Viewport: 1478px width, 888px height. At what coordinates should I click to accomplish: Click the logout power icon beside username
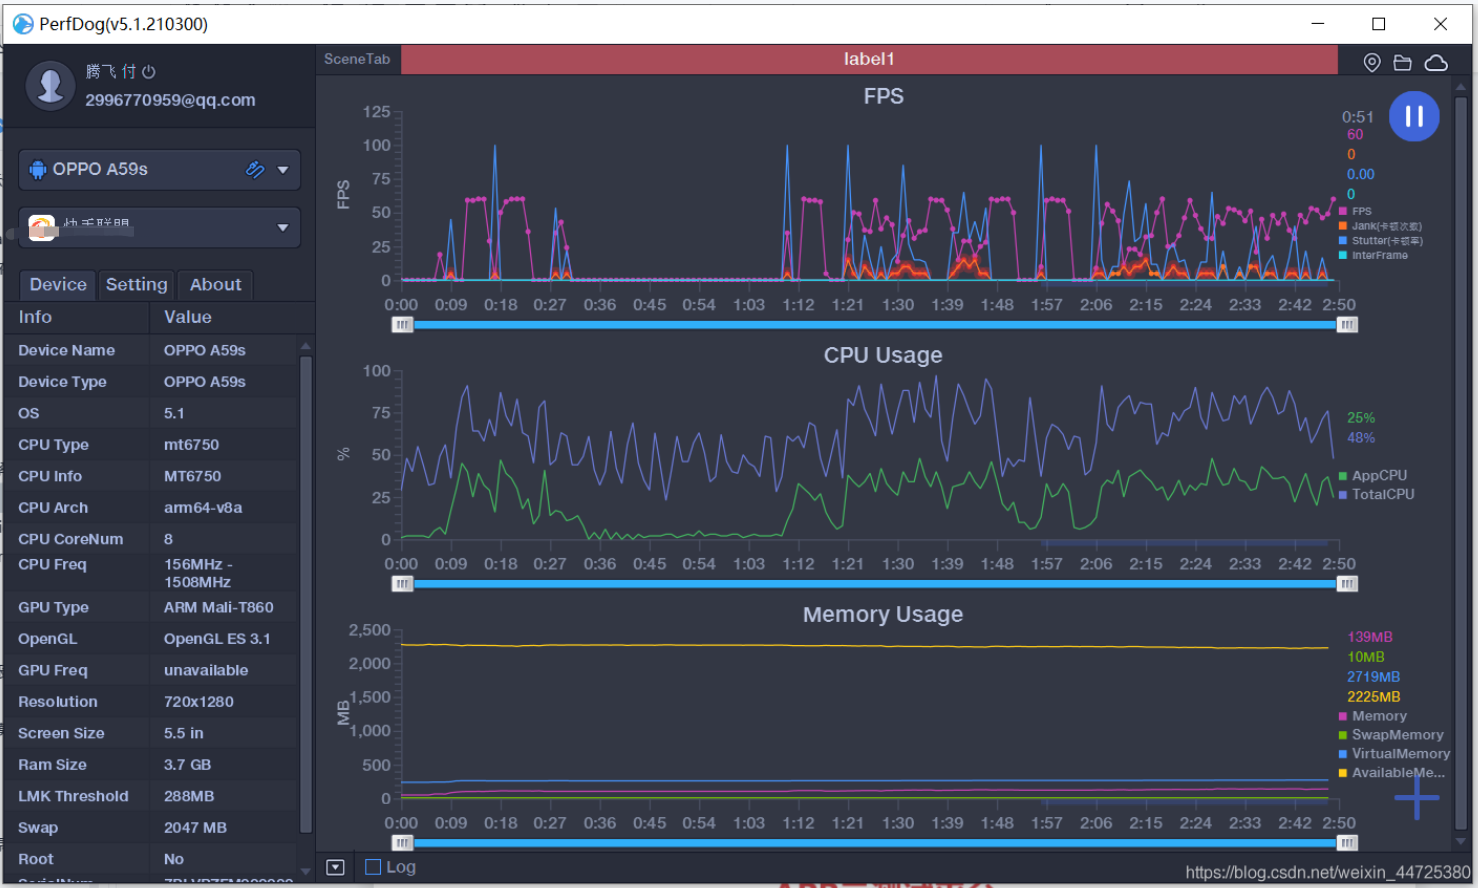tap(149, 72)
